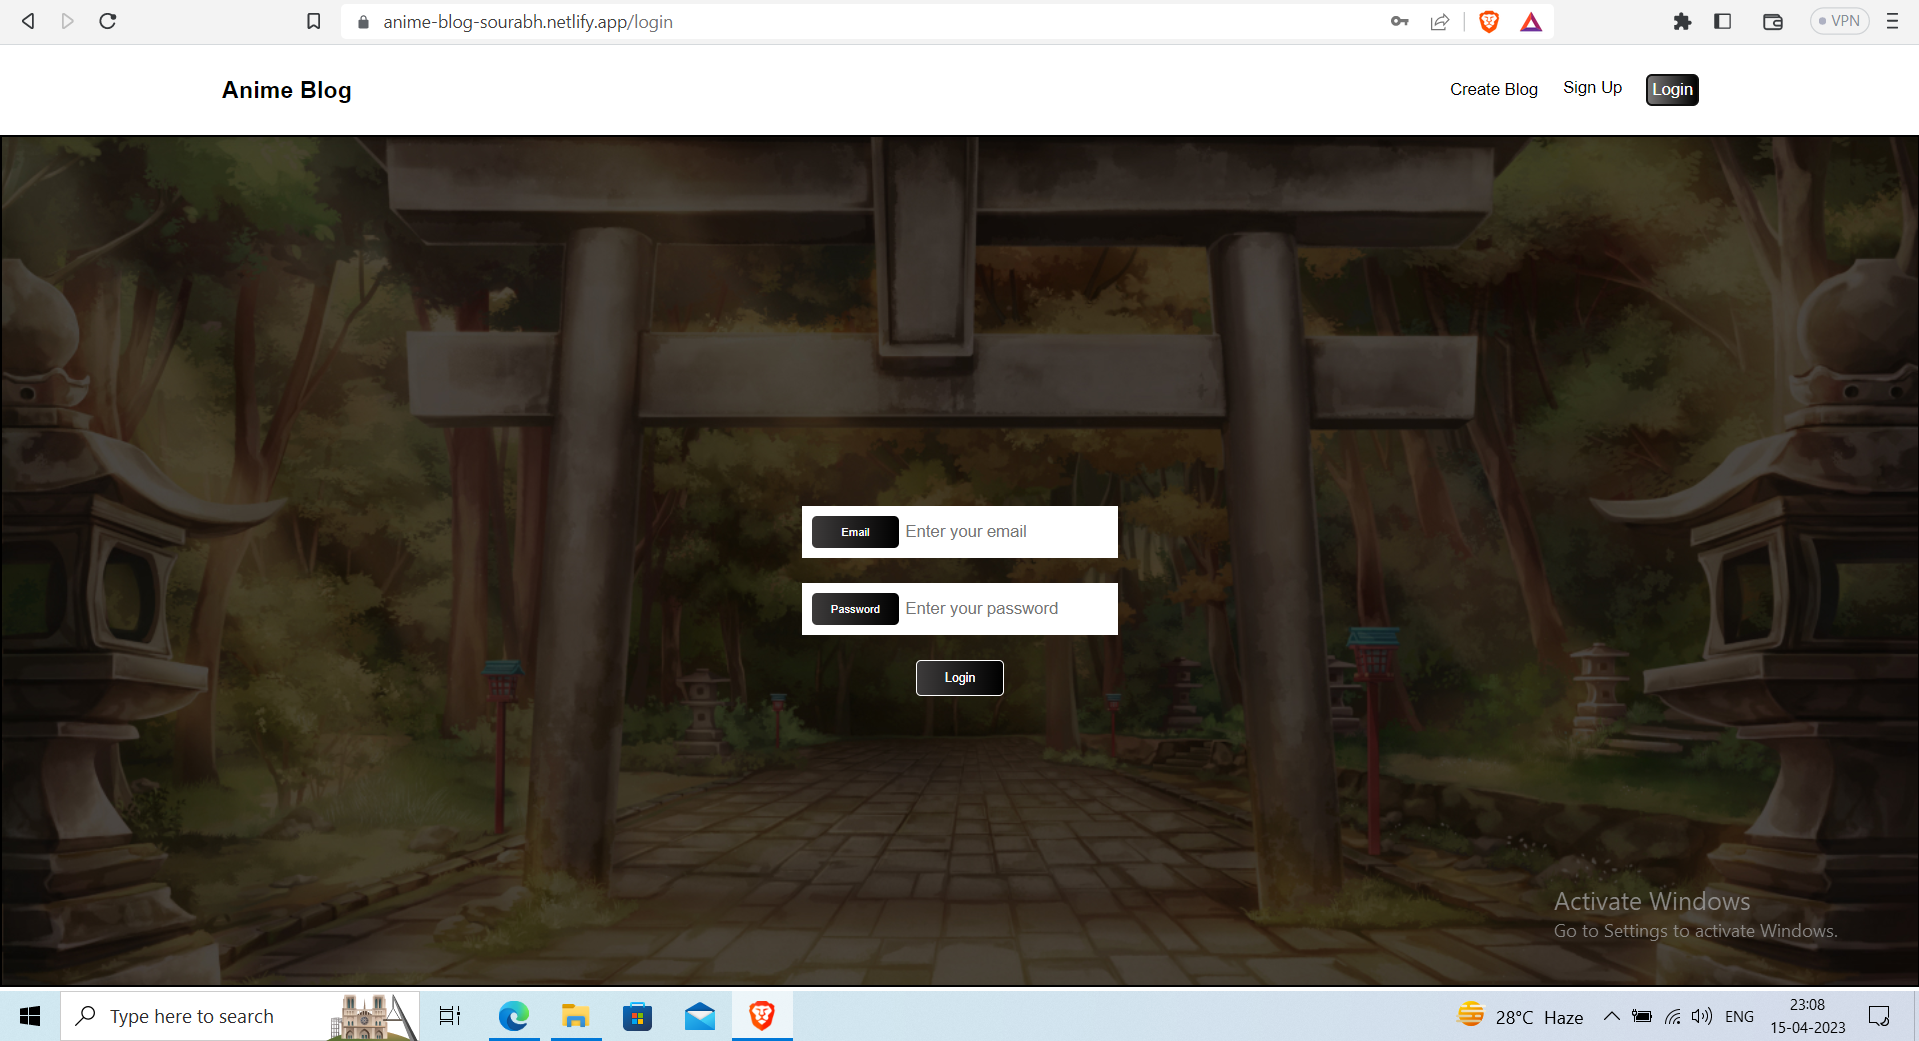Screen dimensions: 1919x1041
Task: Switch ENG input language indicator
Action: tap(1739, 1016)
